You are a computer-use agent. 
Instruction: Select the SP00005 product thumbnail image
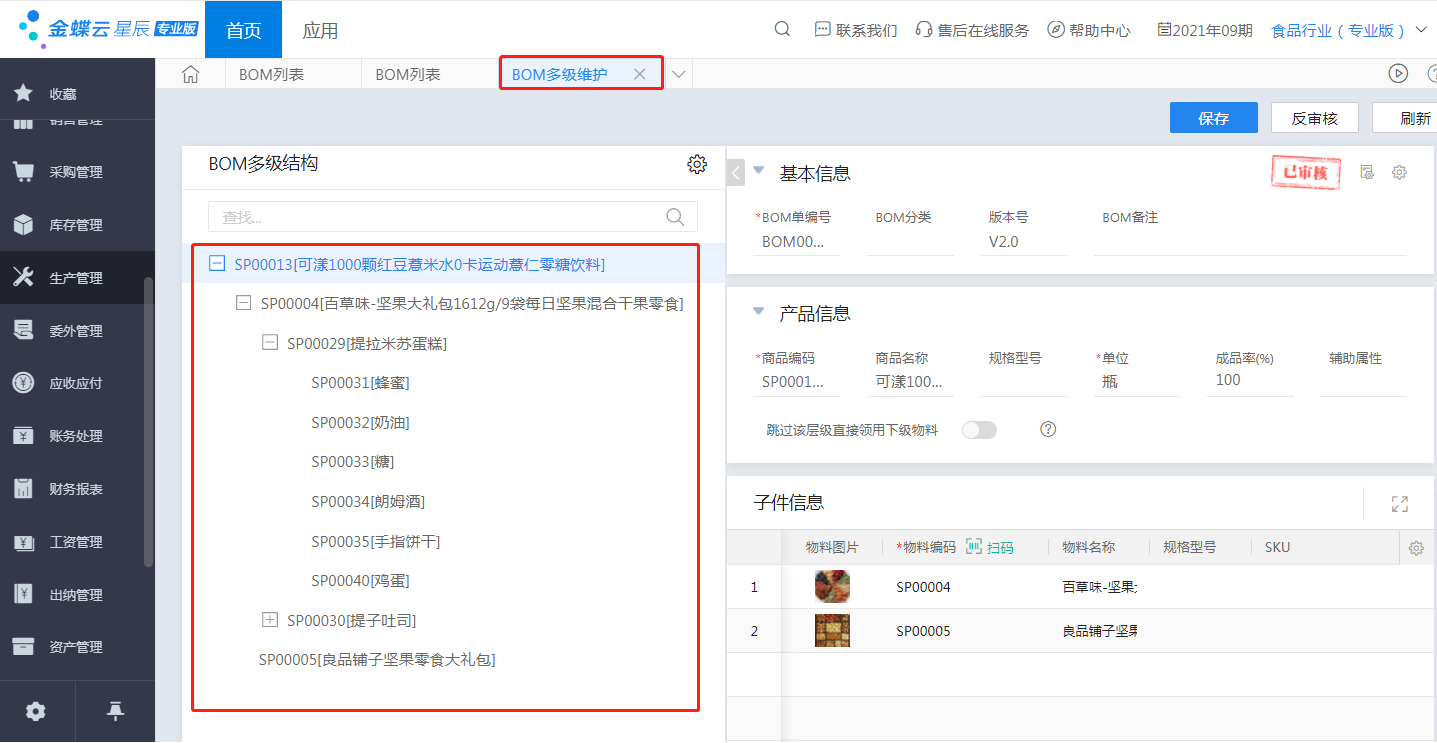coord(831,631)
